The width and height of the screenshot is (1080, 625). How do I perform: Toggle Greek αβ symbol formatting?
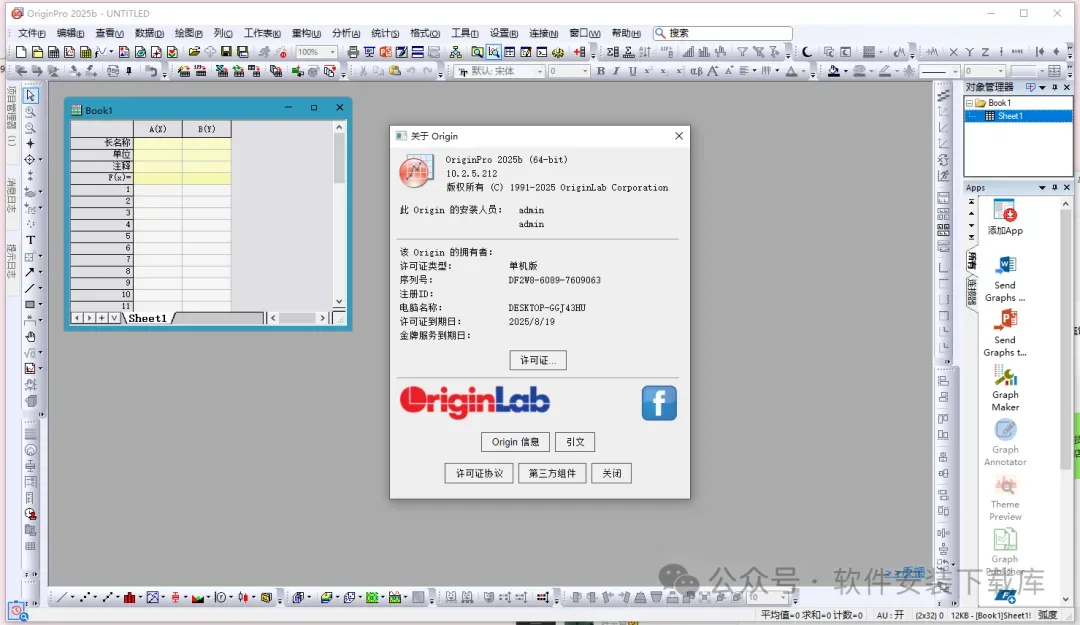pos(696,71)
